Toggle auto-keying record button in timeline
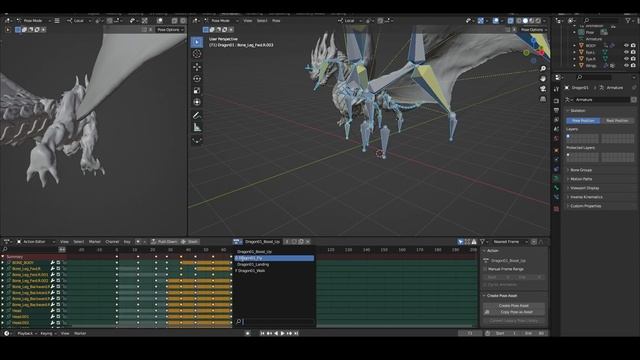 pyautogui.click(x=247, y=333)
